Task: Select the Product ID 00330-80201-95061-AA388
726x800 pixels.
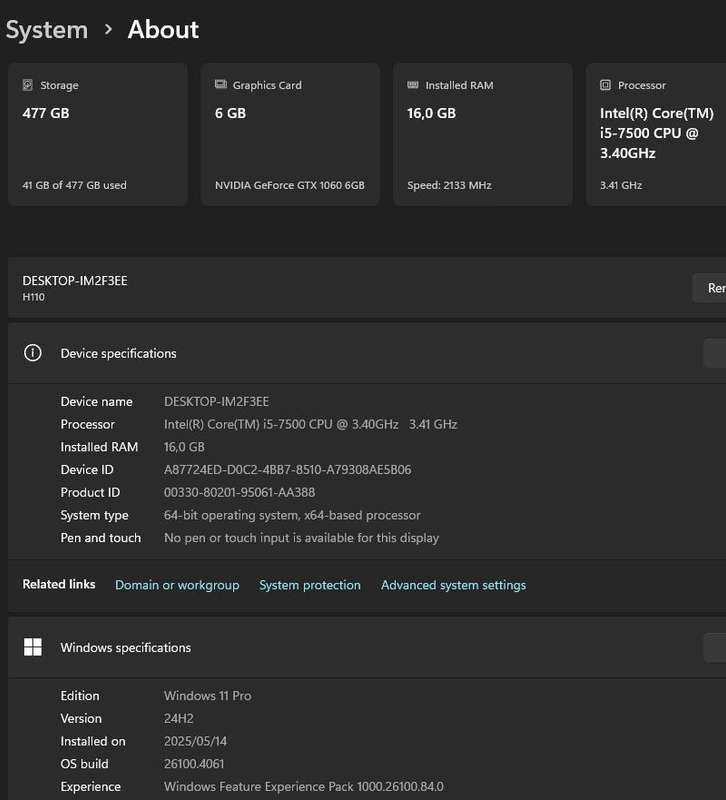Action: tap(239, 492)
